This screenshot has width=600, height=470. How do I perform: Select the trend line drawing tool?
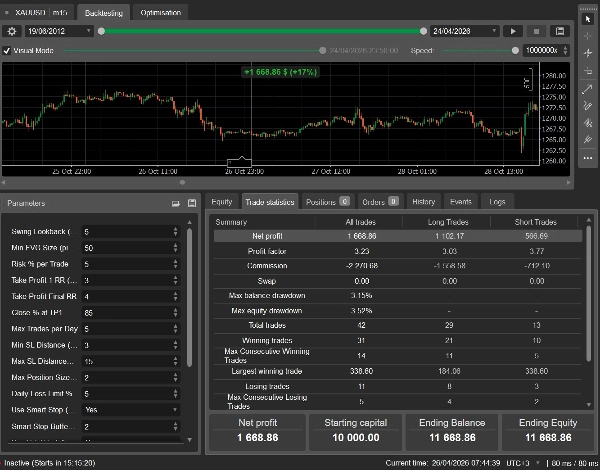coord(588,89)
